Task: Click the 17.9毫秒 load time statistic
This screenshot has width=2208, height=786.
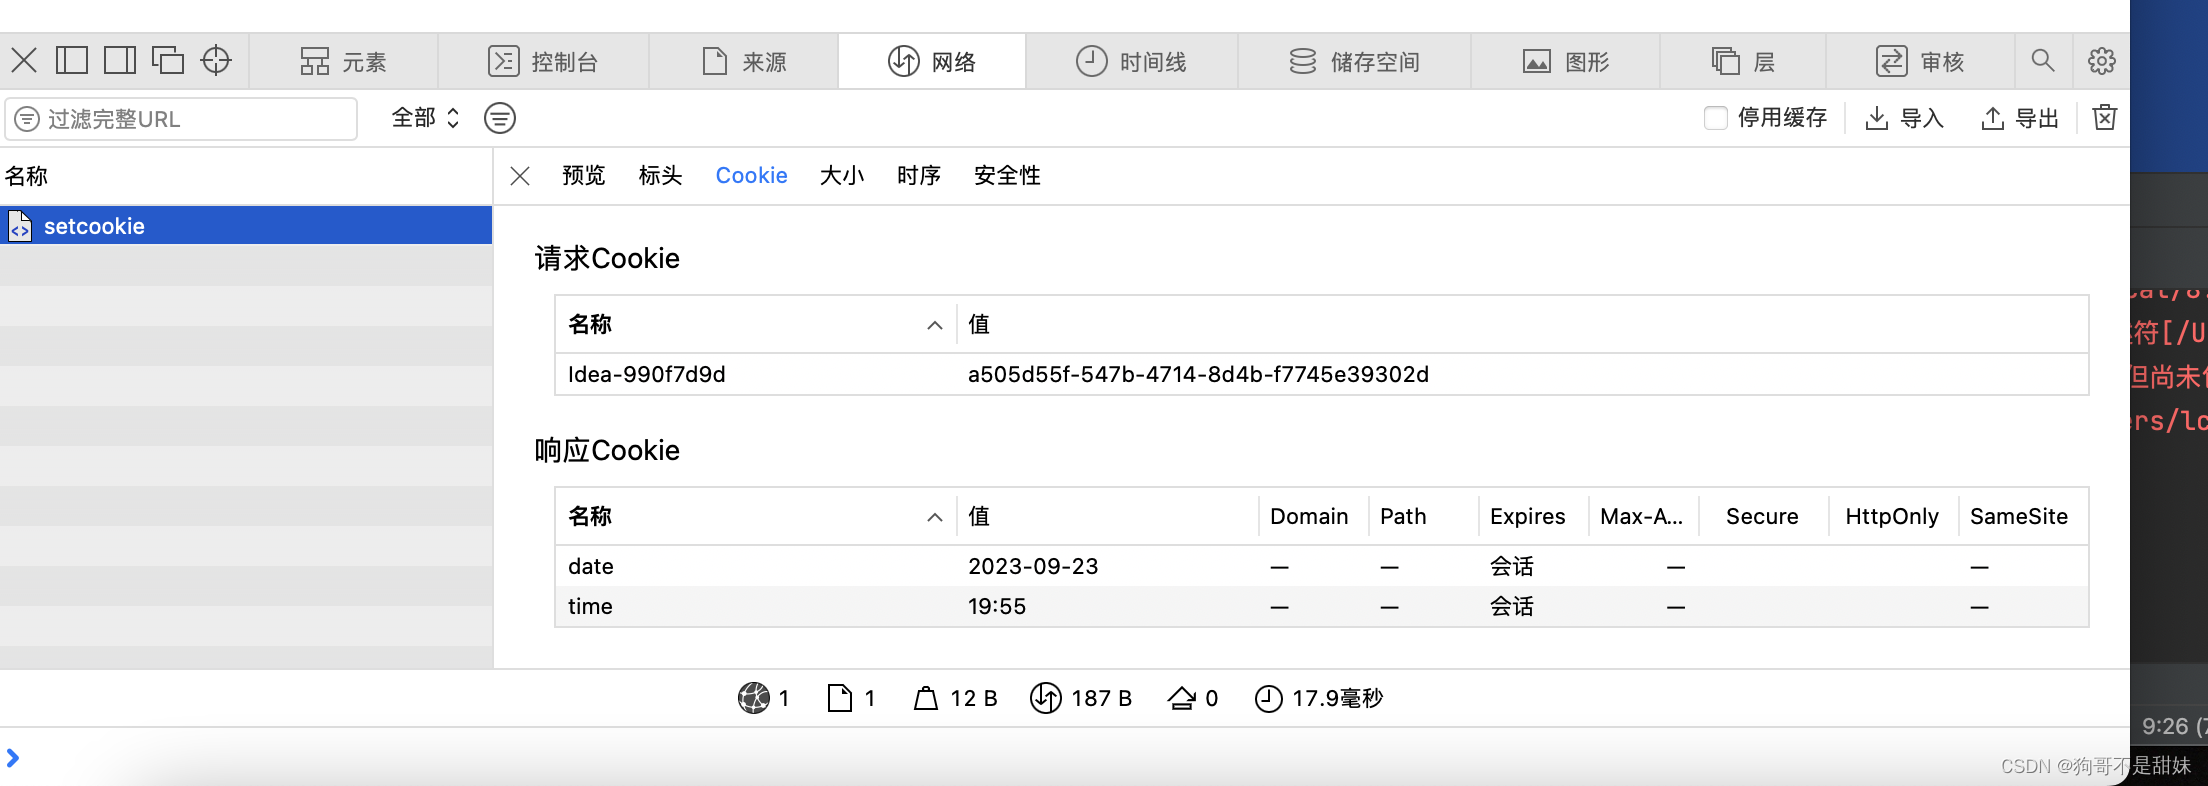Action: pos(1319,698)
